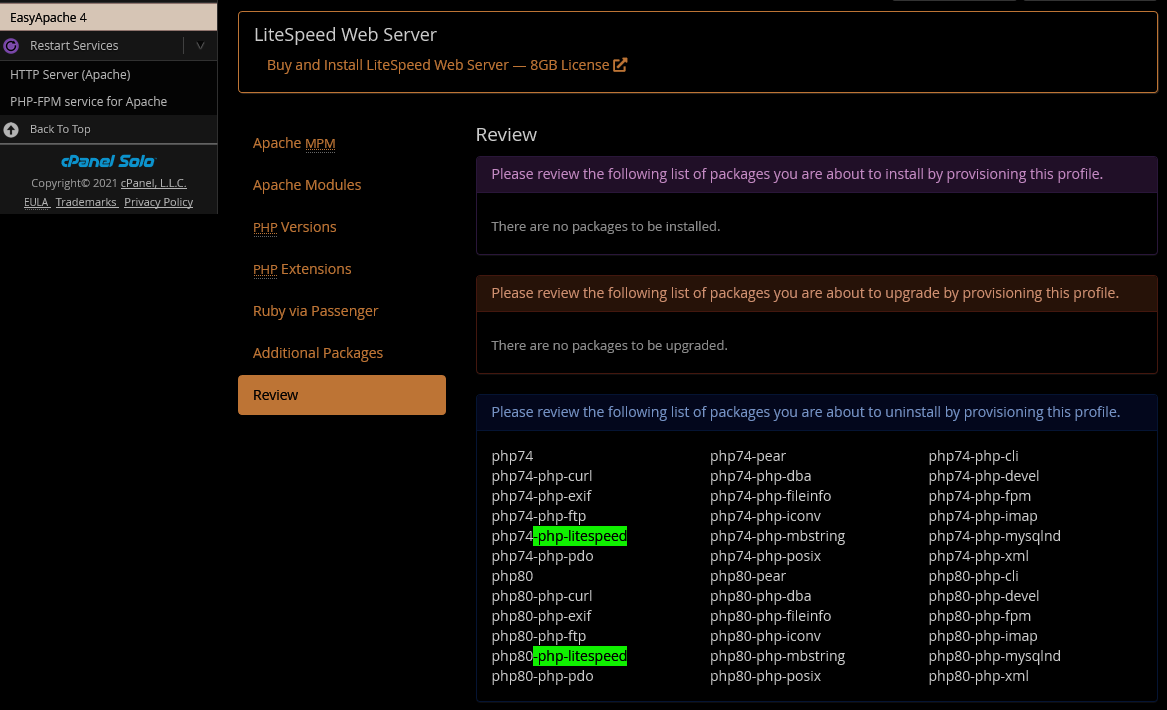
Task: Click the LiteSpeed Web Server heading
Action: pyautogui.click(x=345, y=34)
